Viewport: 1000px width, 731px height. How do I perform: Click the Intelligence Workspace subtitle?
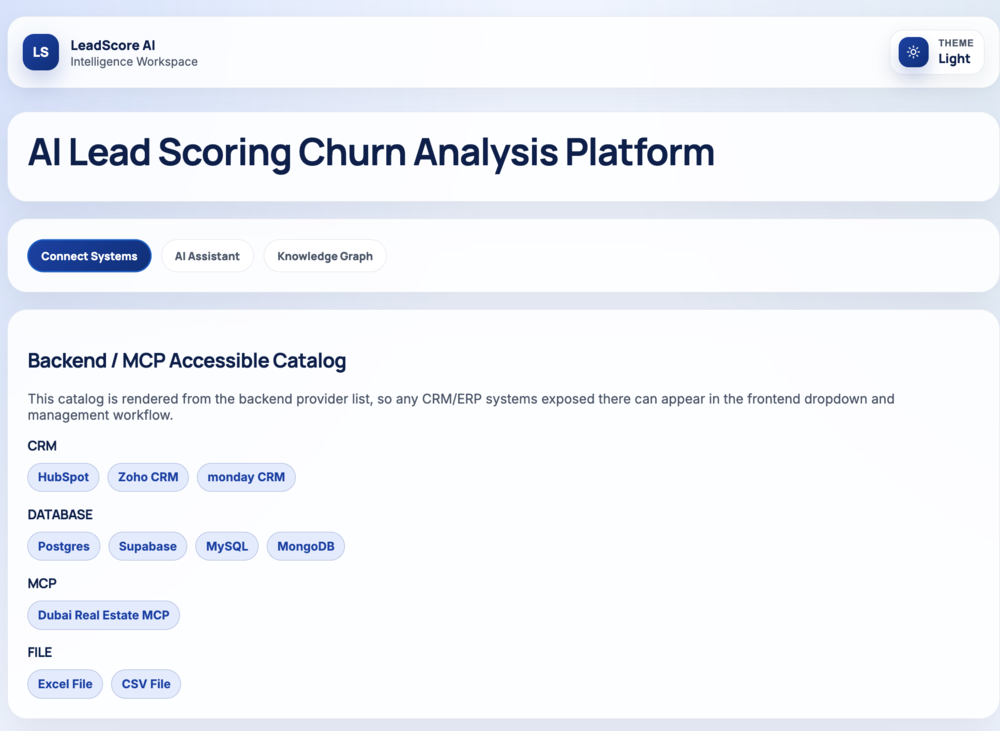coord(134,62)
